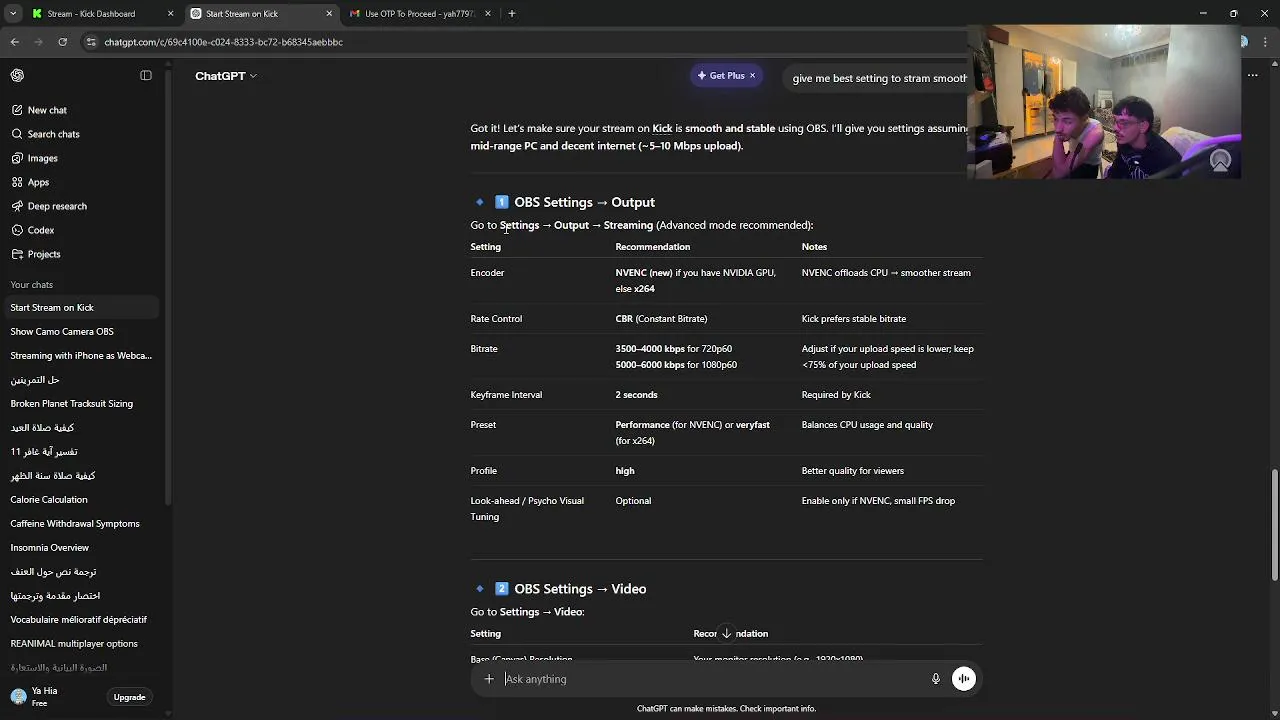This screenshot has height=720, width=1280.
Task: Click the Keyframe Interval row label
Action: tap(506, 395)
